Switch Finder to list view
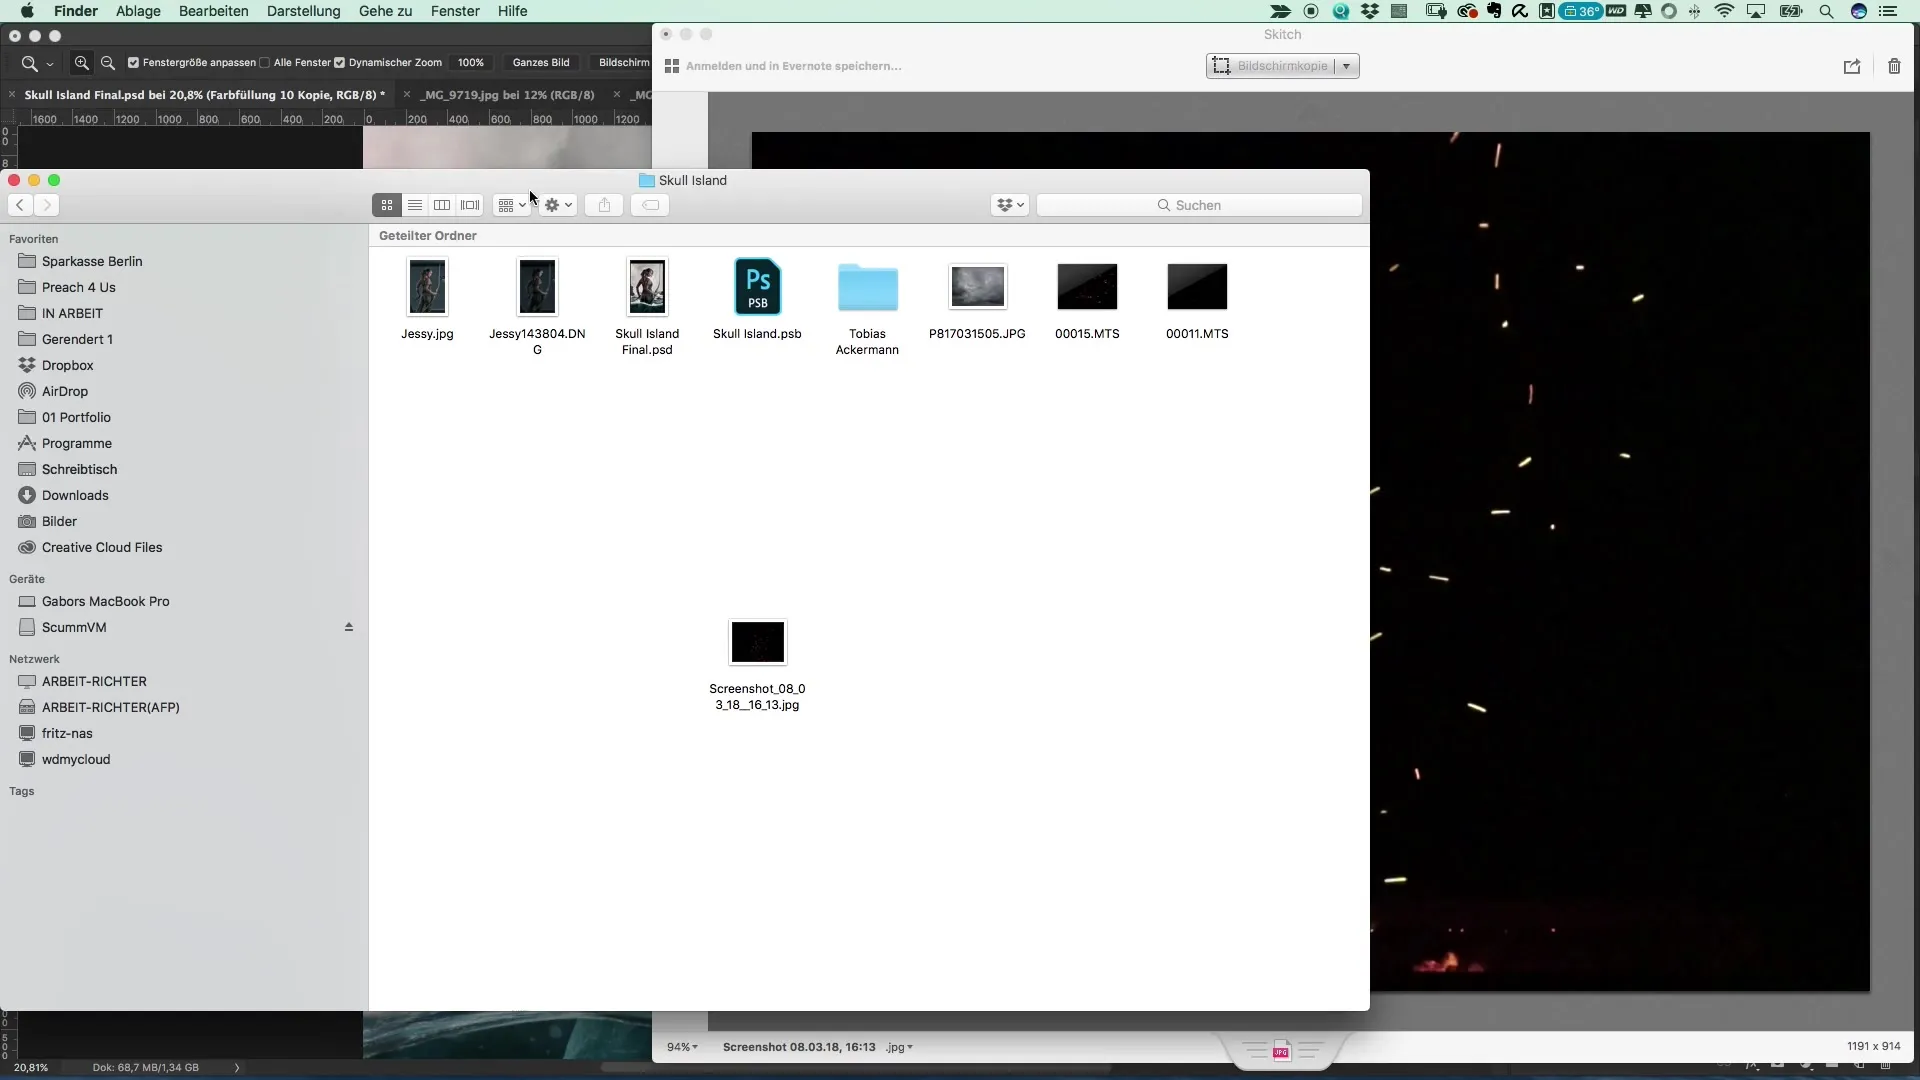 [415, 205]
